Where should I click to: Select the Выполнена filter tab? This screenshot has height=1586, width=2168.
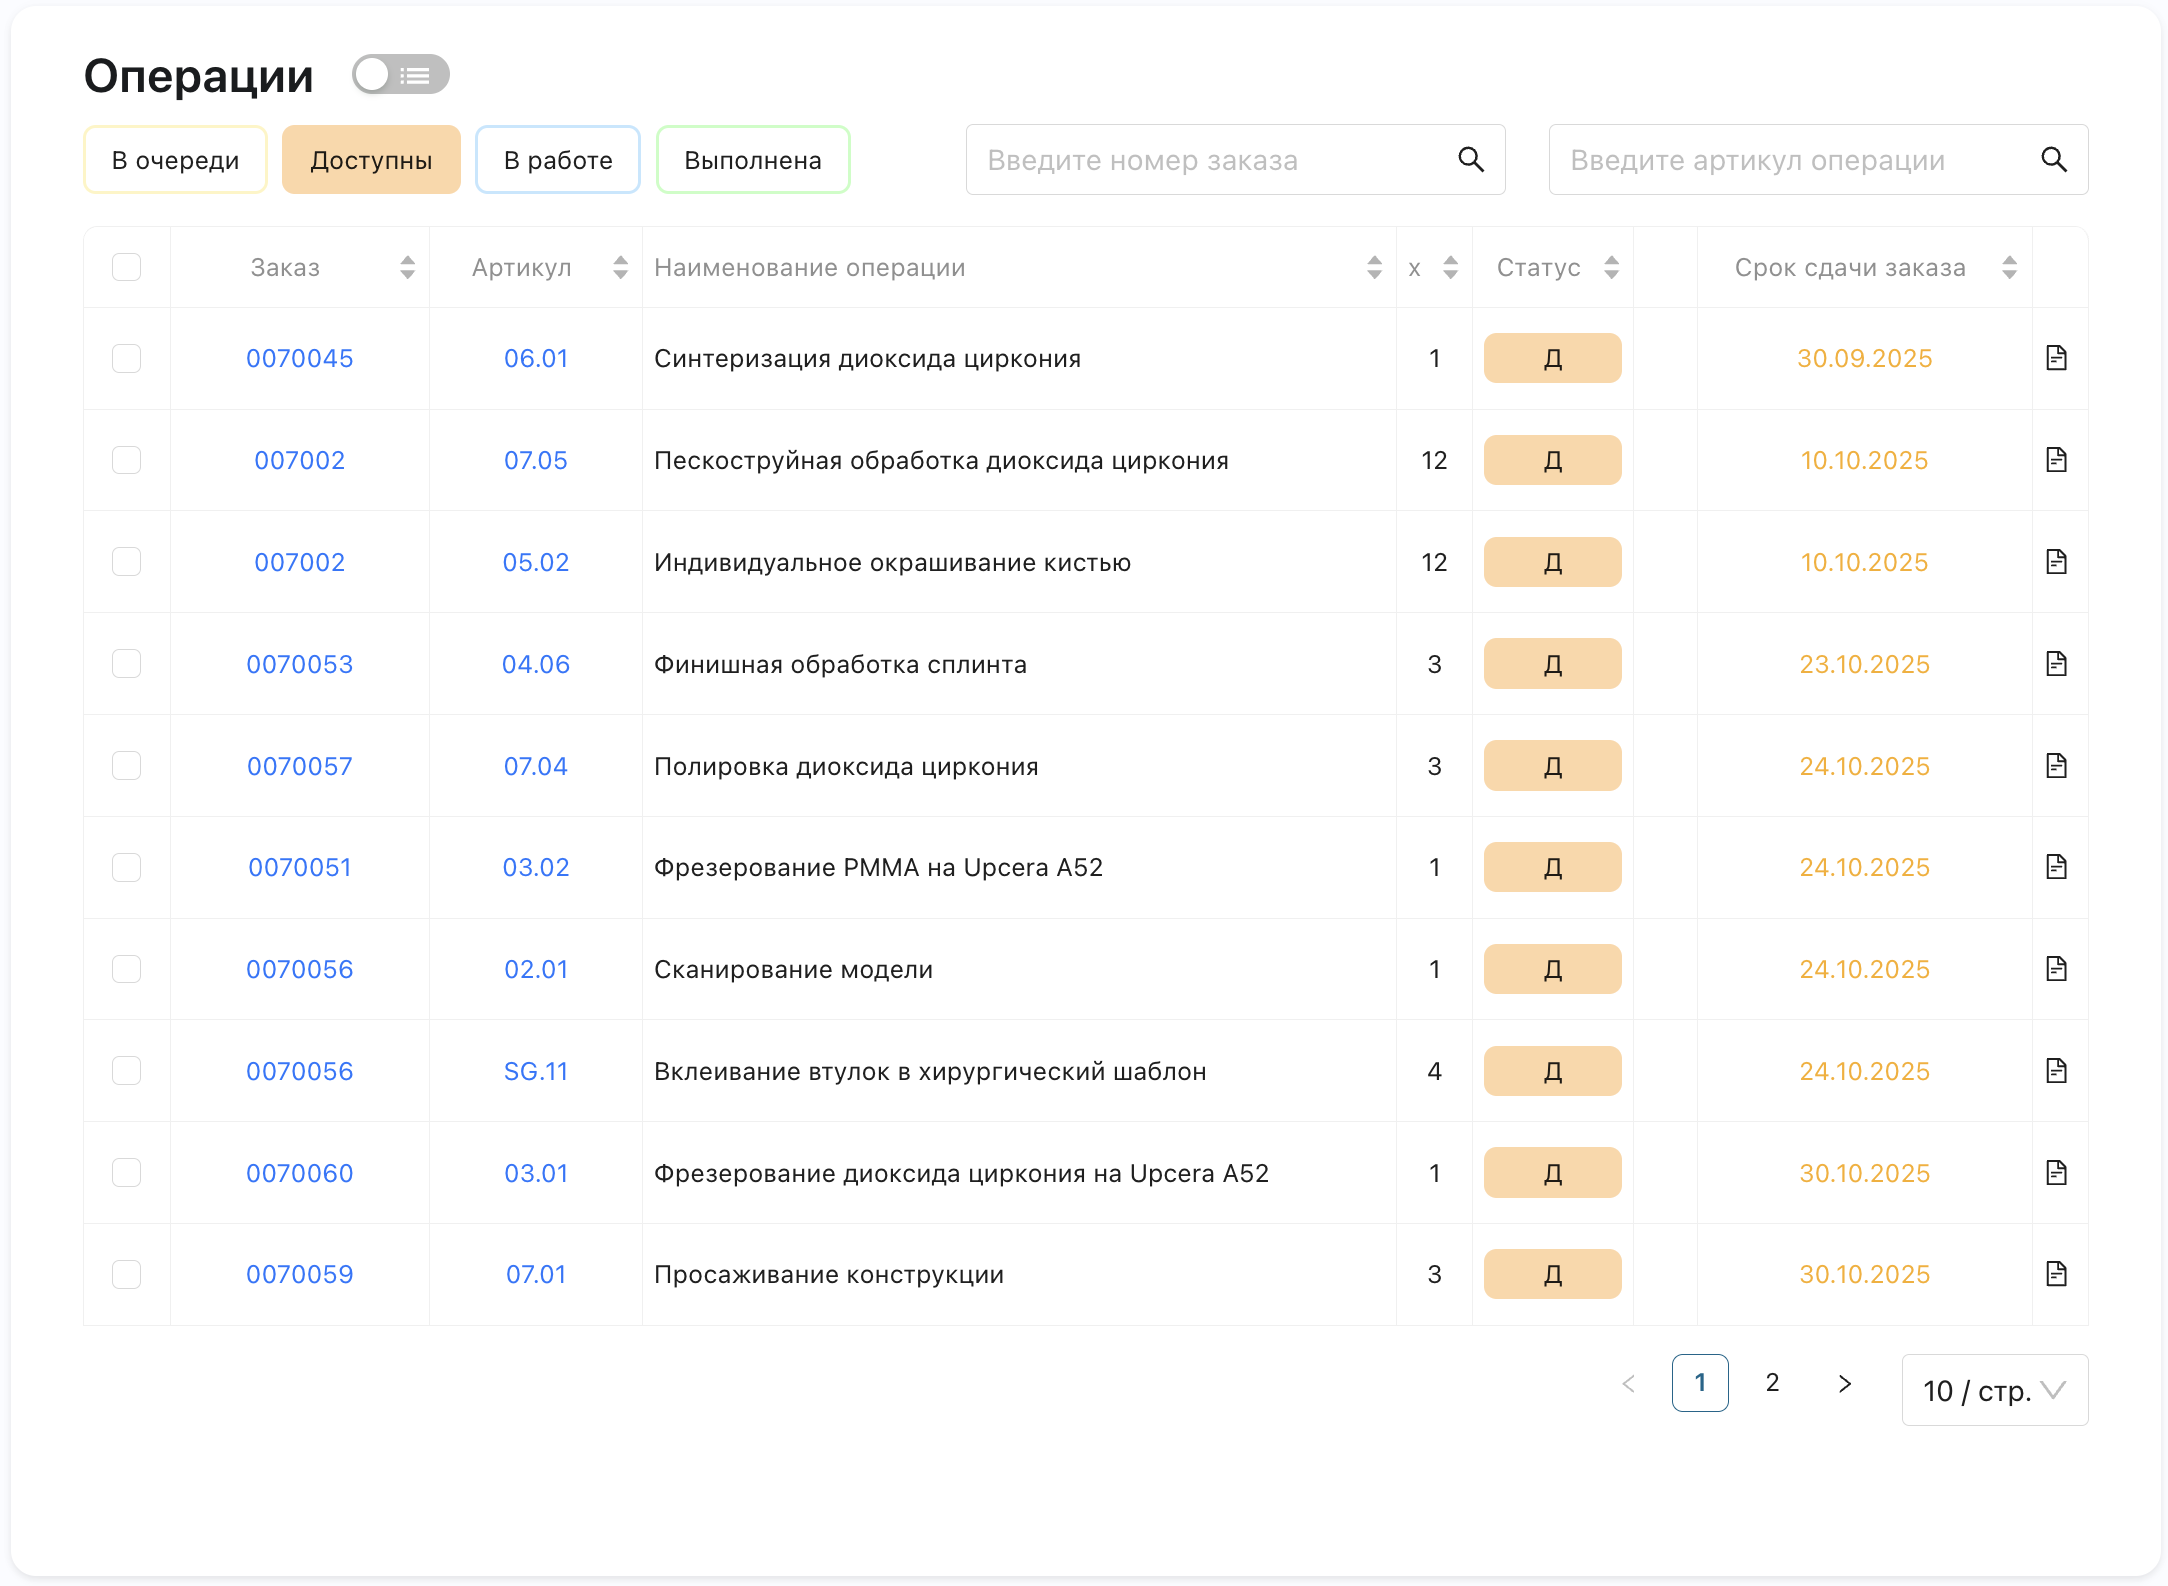[x=752, y=160]
